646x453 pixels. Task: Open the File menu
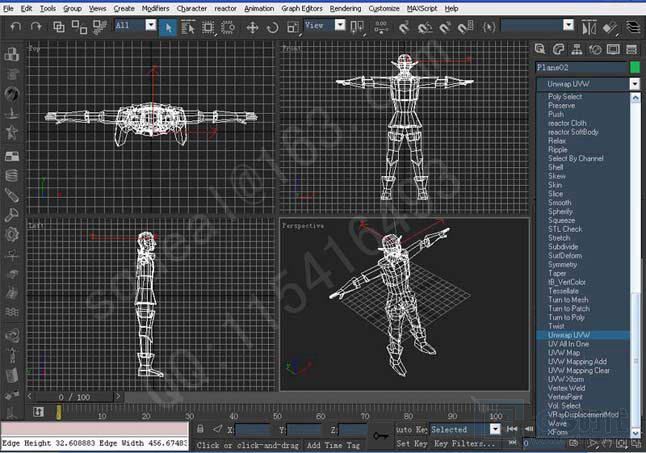tap(8, 8)
